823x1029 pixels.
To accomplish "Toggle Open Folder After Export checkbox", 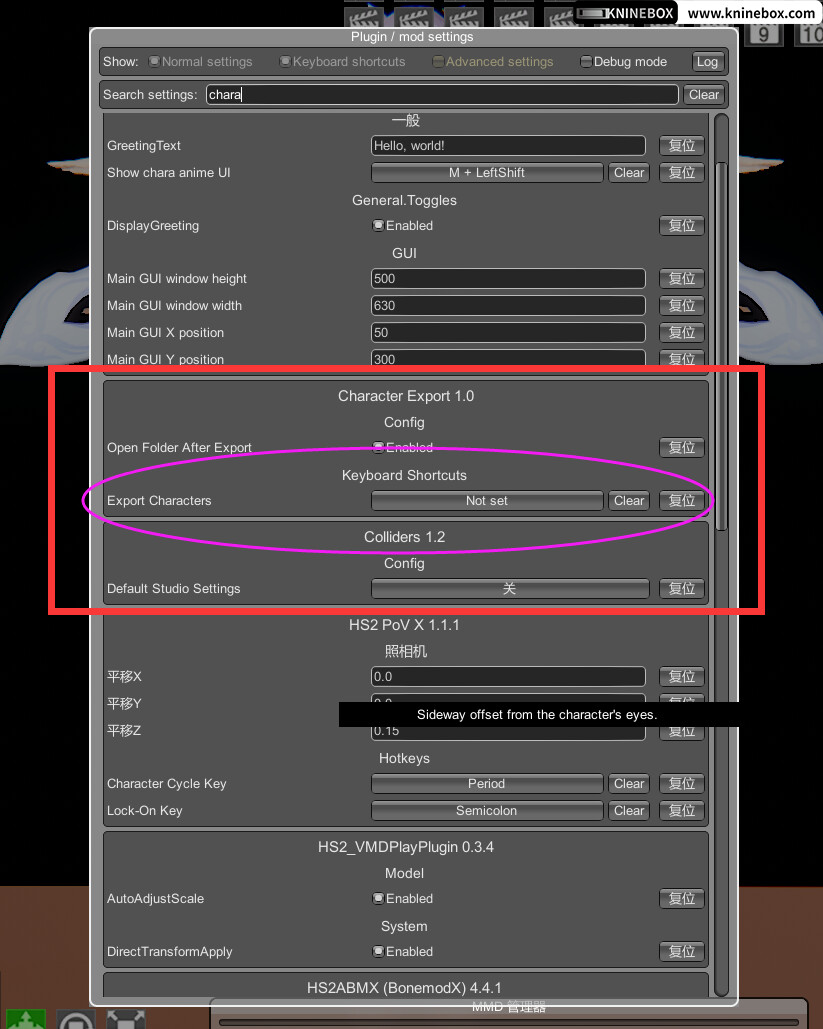I will point(378,448).
